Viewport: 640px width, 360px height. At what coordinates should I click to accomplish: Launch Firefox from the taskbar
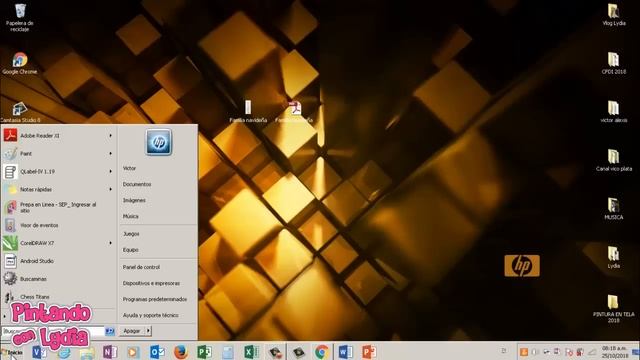pos(180,351)
